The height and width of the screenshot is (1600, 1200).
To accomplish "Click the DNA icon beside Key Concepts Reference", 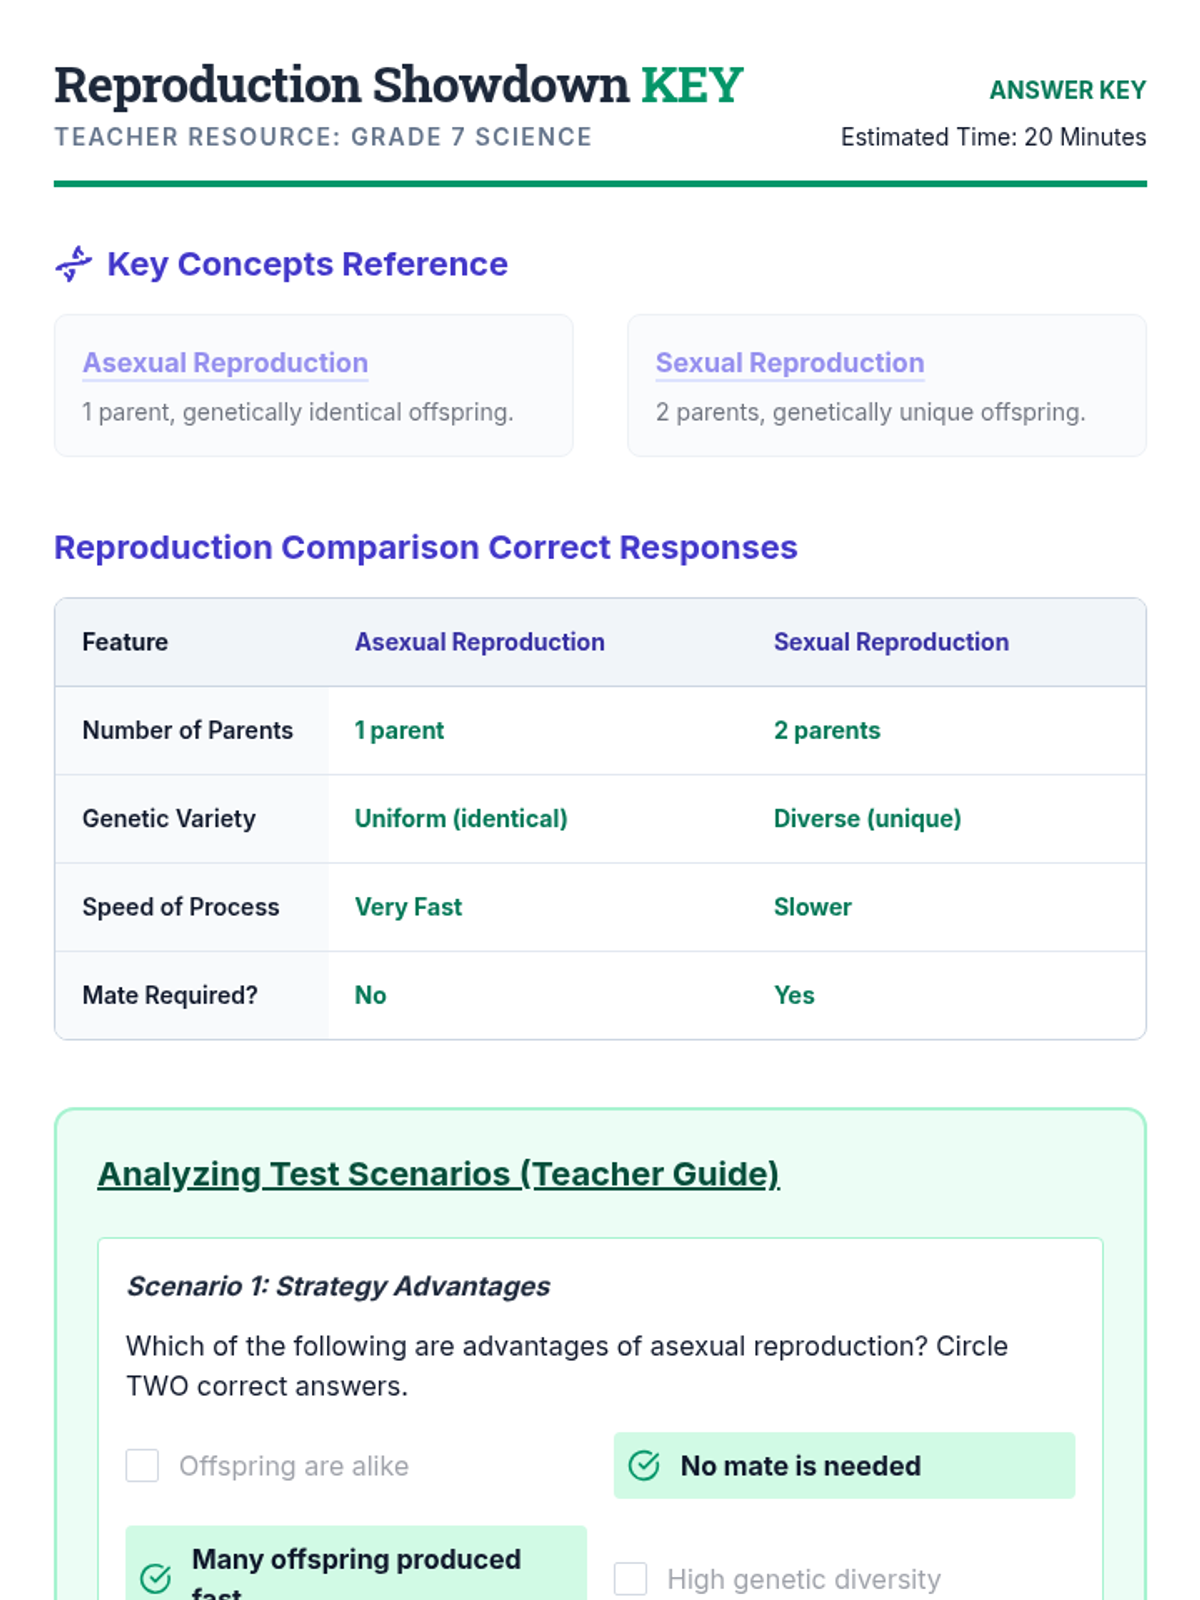I will (x=74, y=264).
